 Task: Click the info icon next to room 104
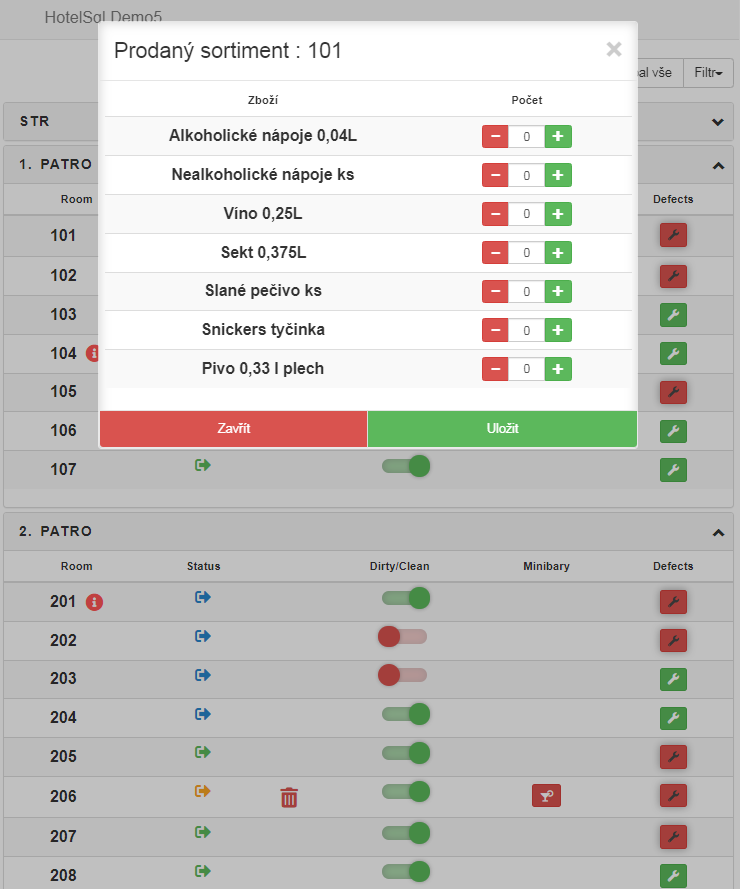(93, 353)
